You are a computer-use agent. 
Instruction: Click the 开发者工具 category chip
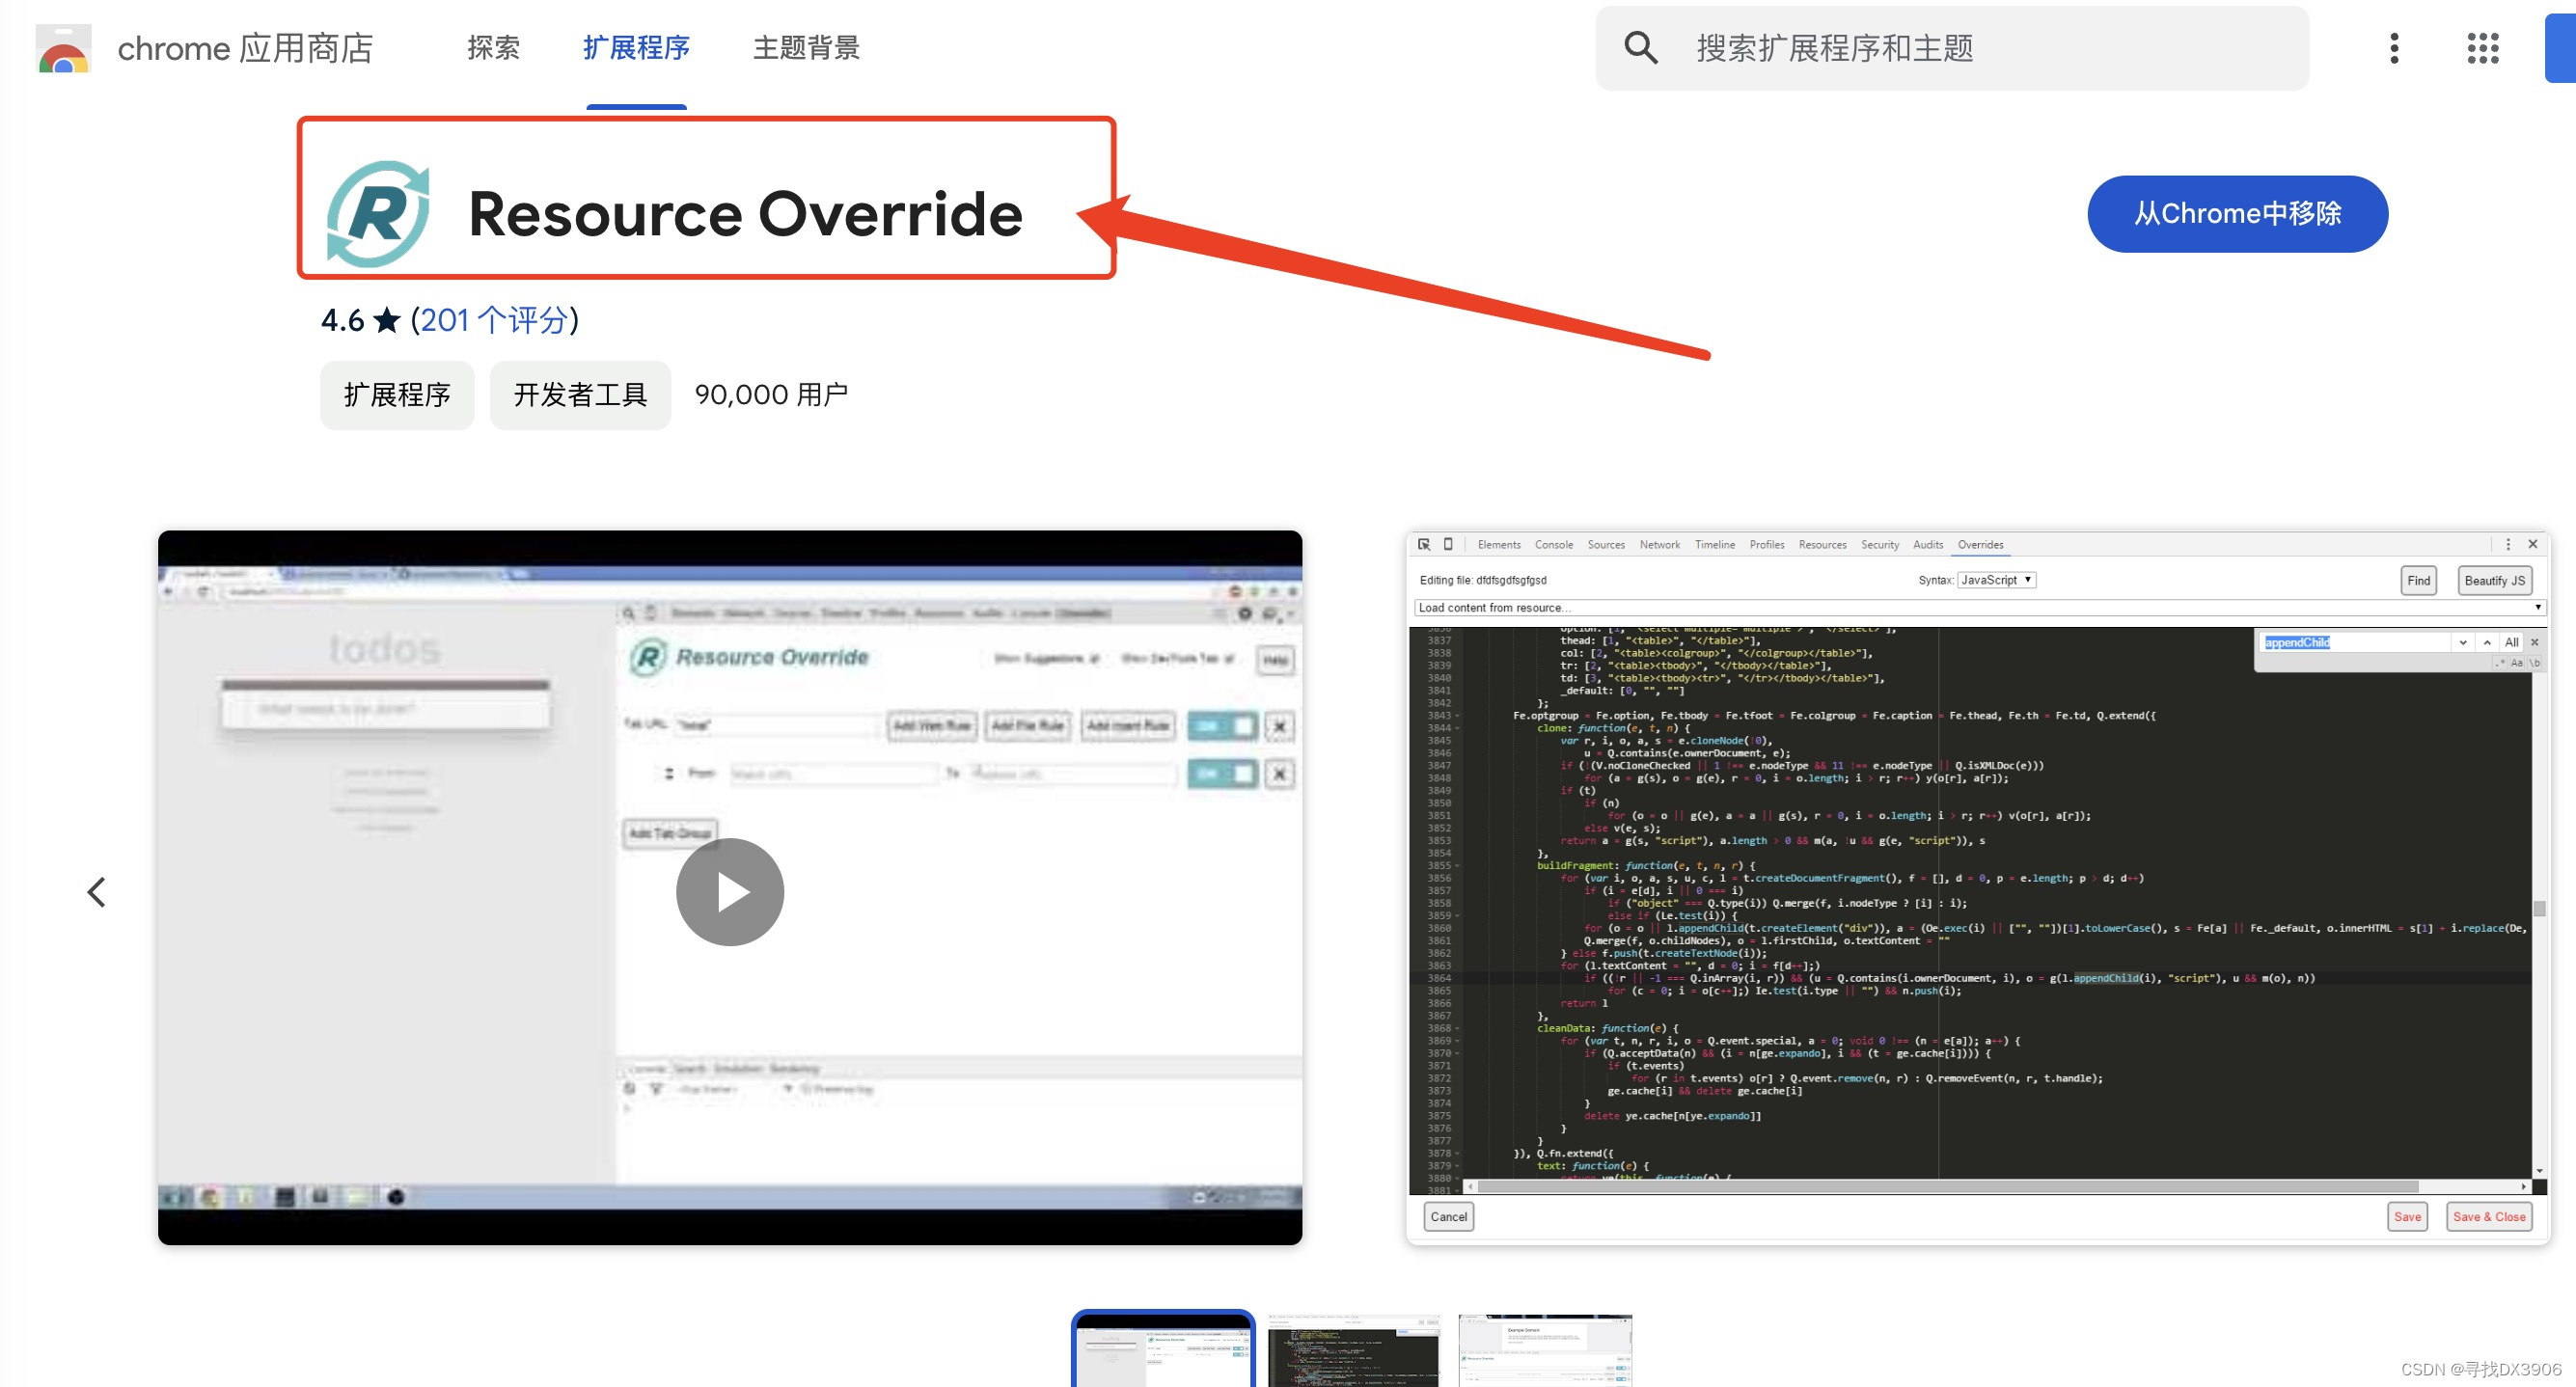(x=580, y=395)
